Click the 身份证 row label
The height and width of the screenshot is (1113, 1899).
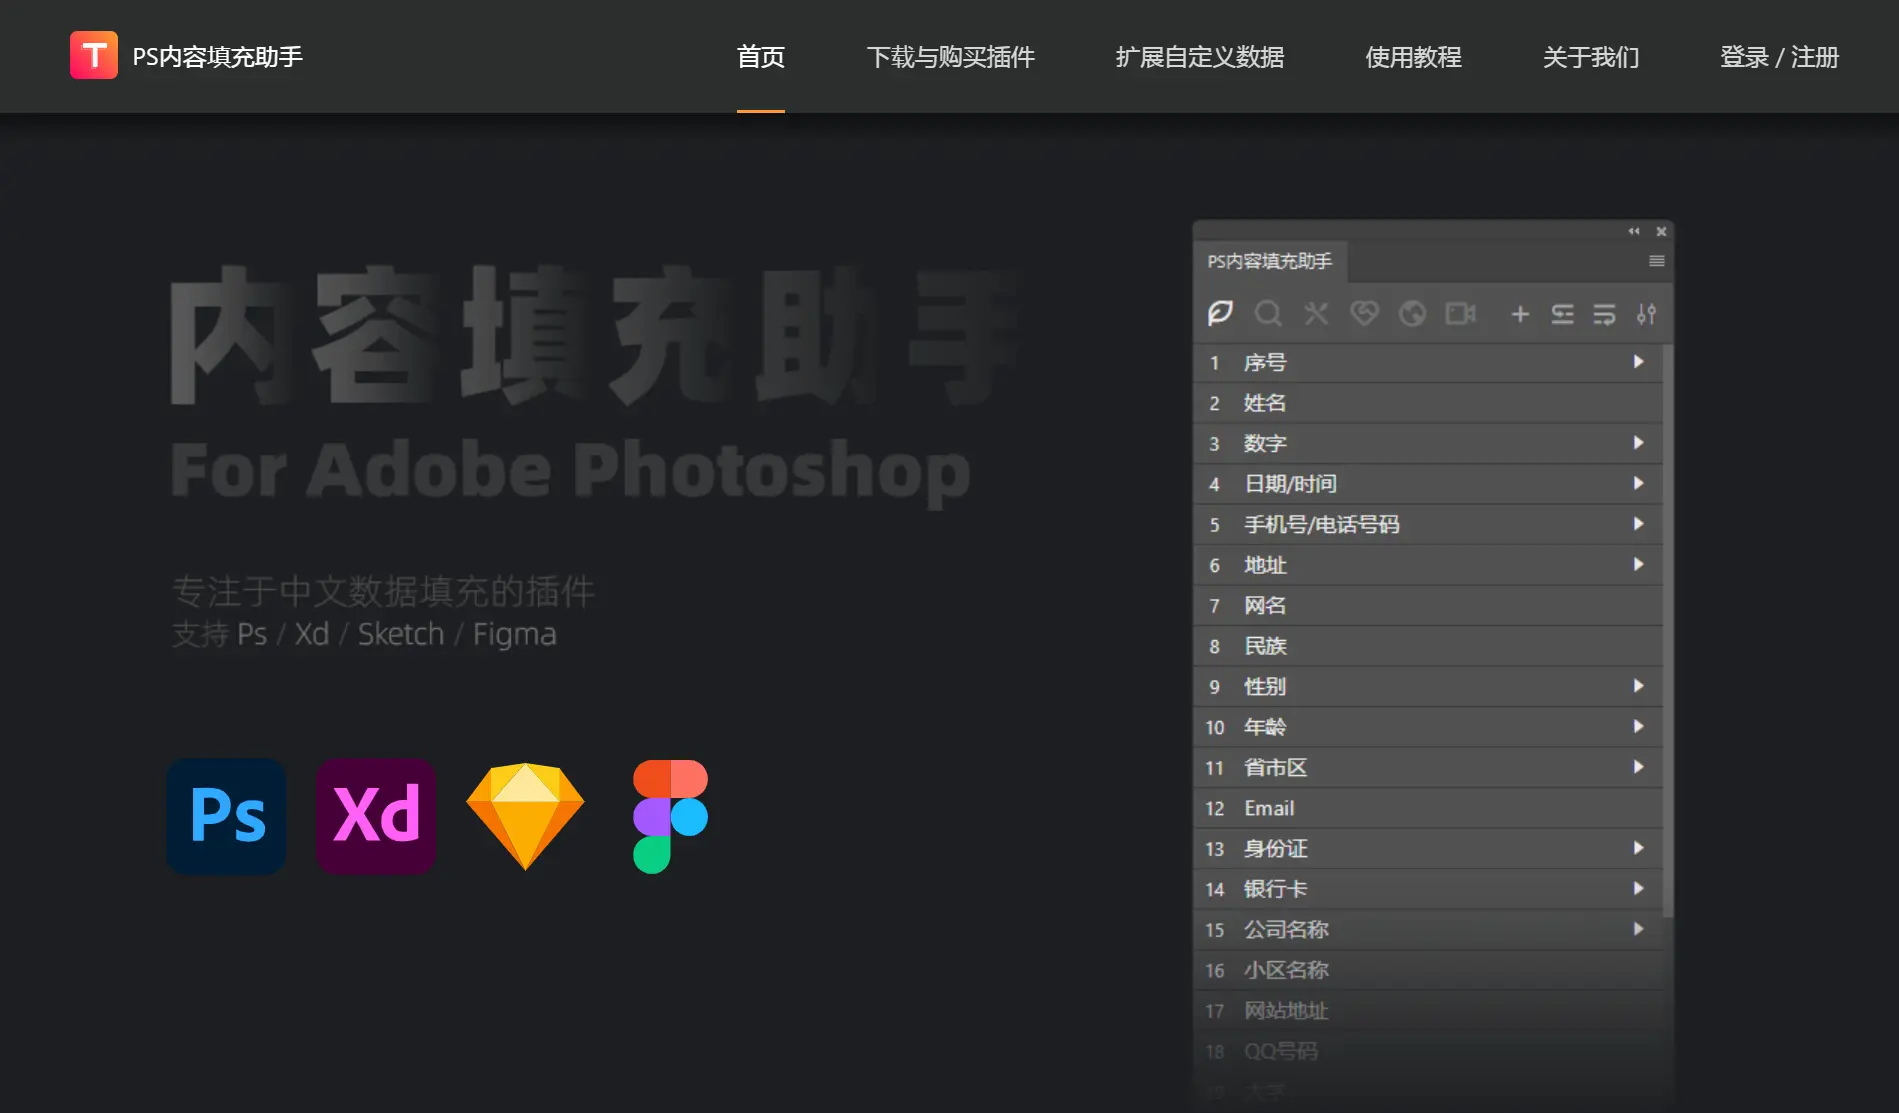tap(1275, 848)
